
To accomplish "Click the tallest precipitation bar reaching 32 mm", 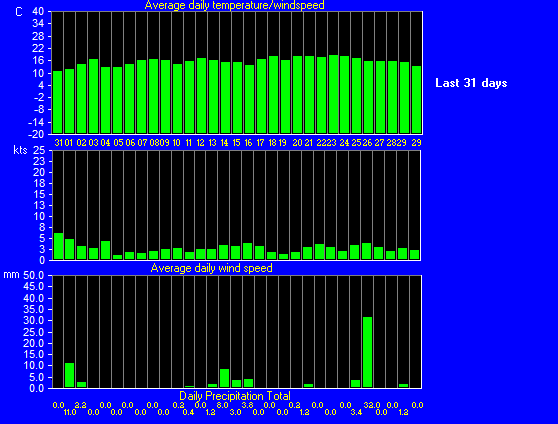I will coord(367,352).
